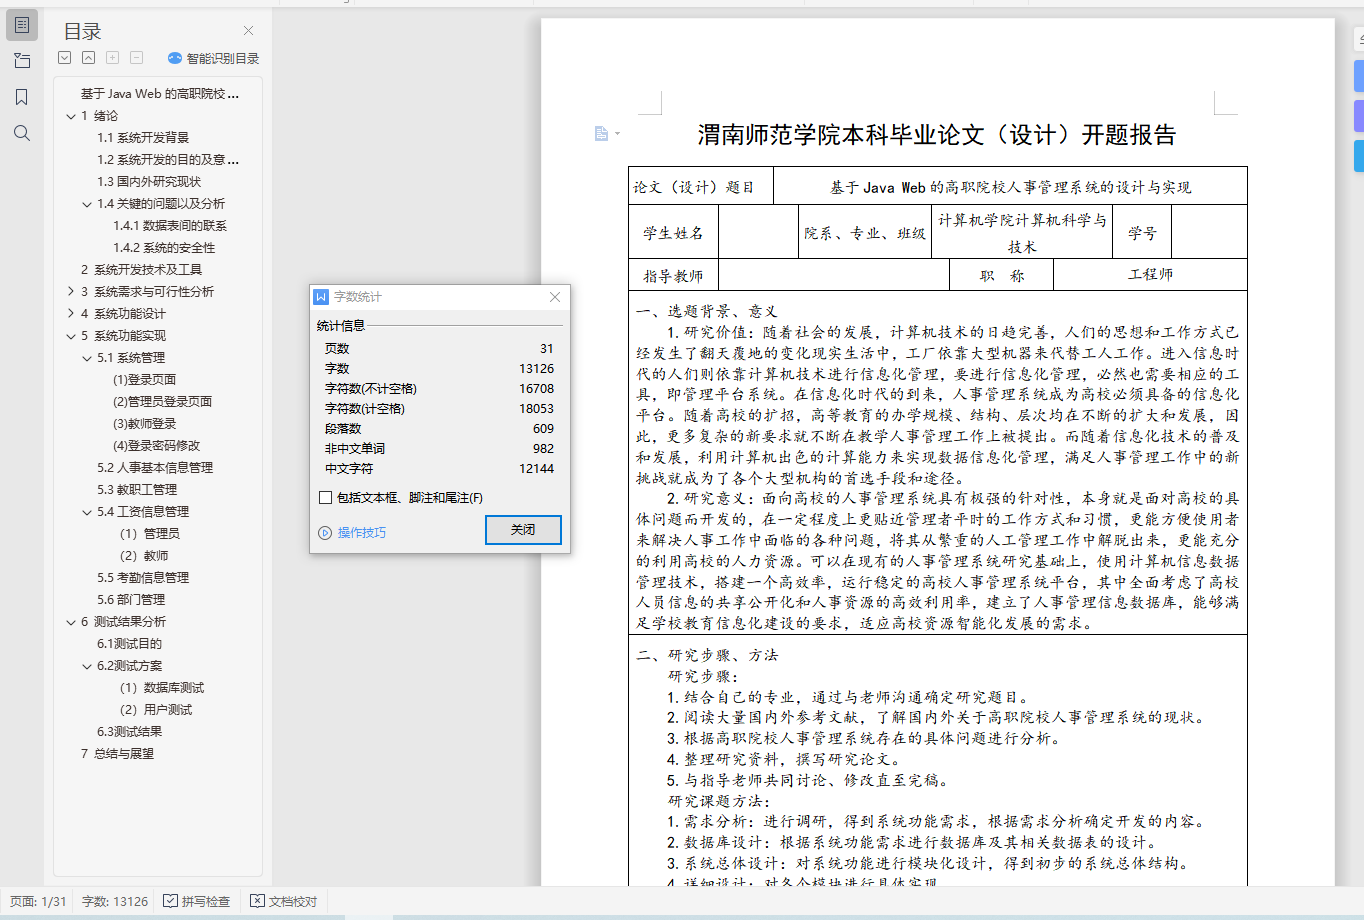The image size is (1364, 920).
Task: Click the 非中文单词 row in dialog
Action: (439, 449)
